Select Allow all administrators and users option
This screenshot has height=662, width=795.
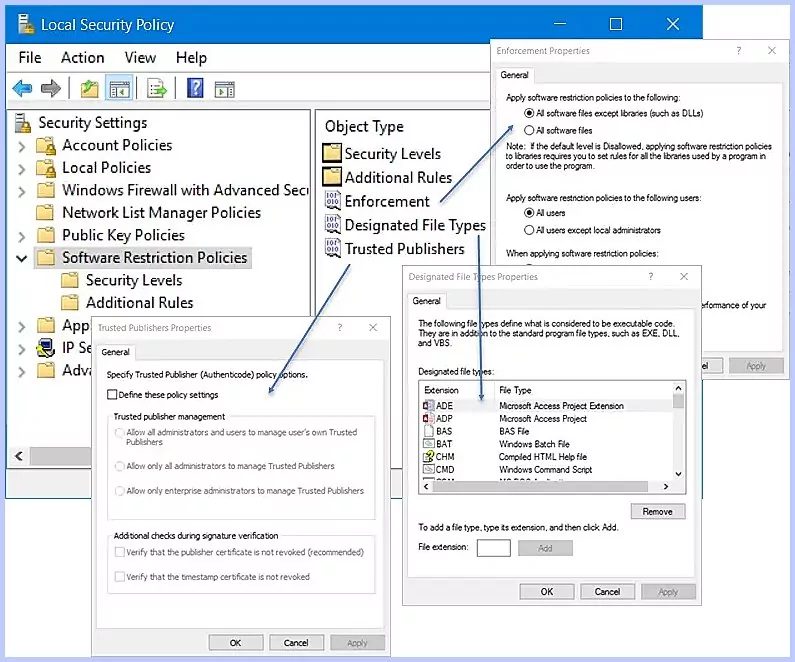[120, 432]
